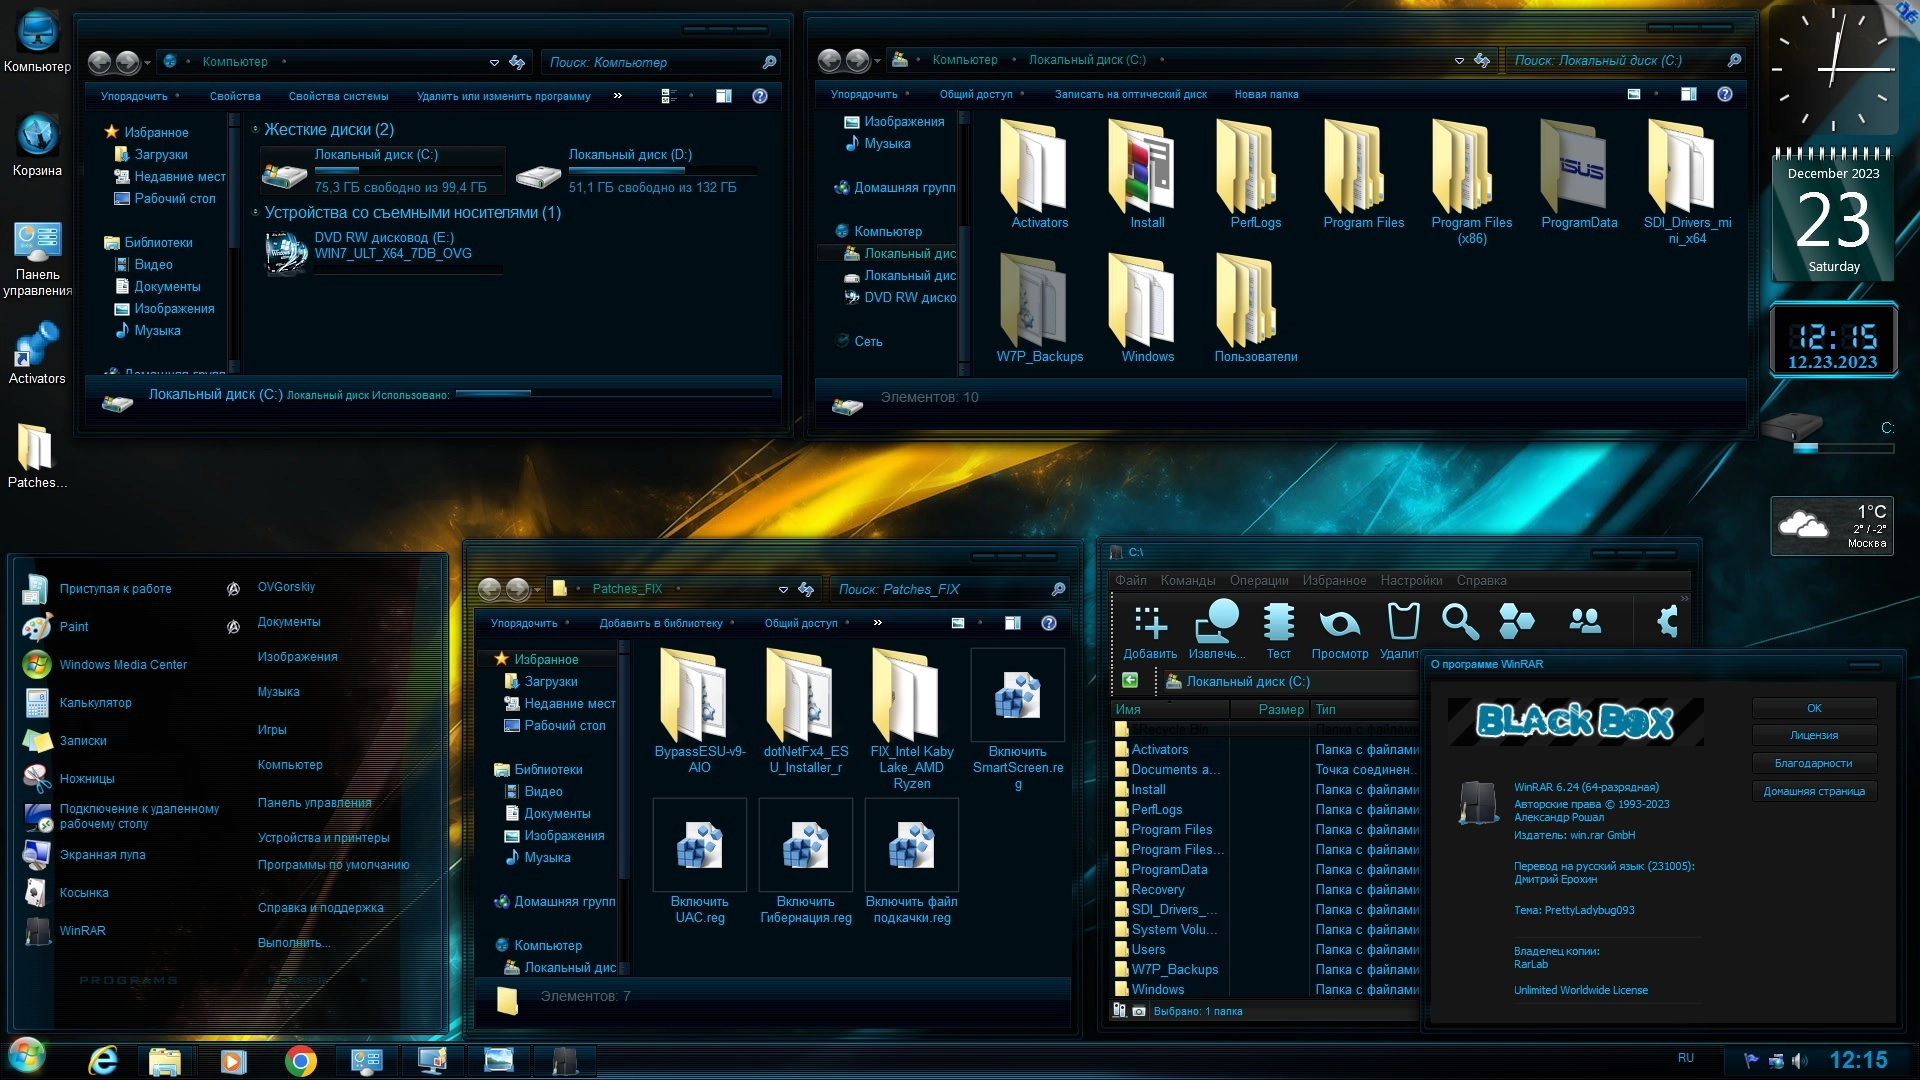The width and height of the screenshot is (1920, 1080).
Task: Expand the toolbar overflow chevron in Компьютер window
Action: click(x=617, y=96)
